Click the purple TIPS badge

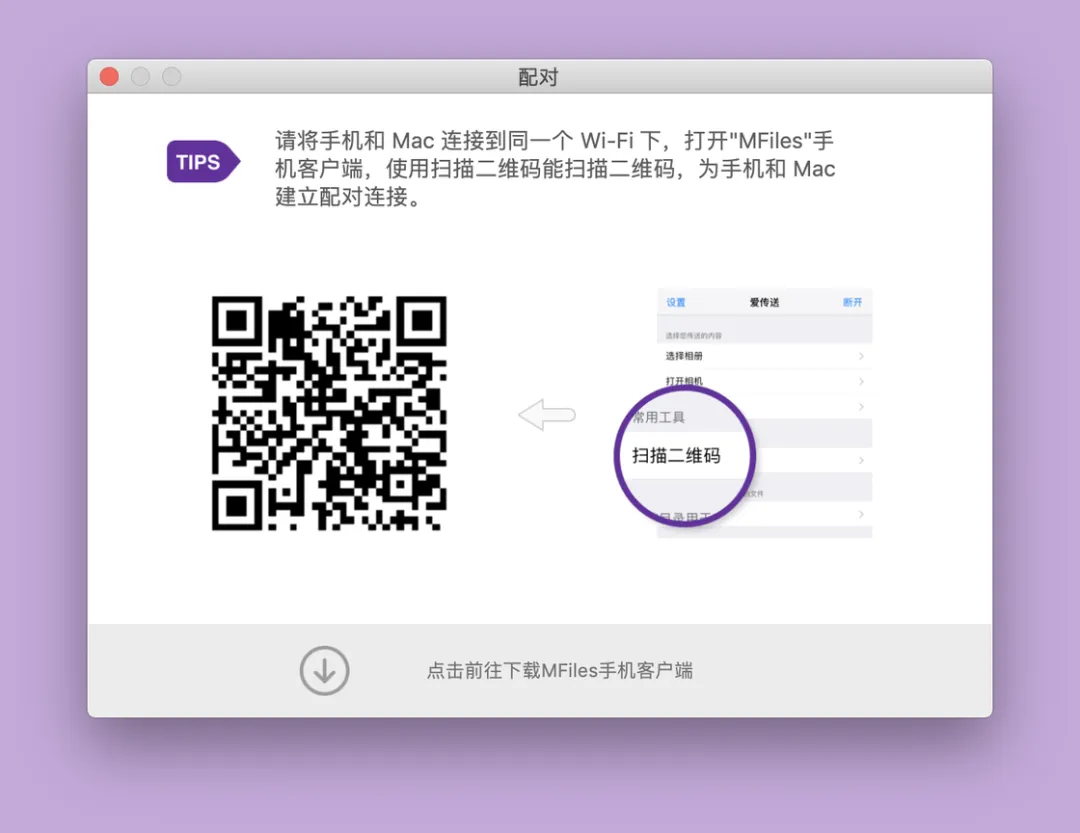(203, 162)
